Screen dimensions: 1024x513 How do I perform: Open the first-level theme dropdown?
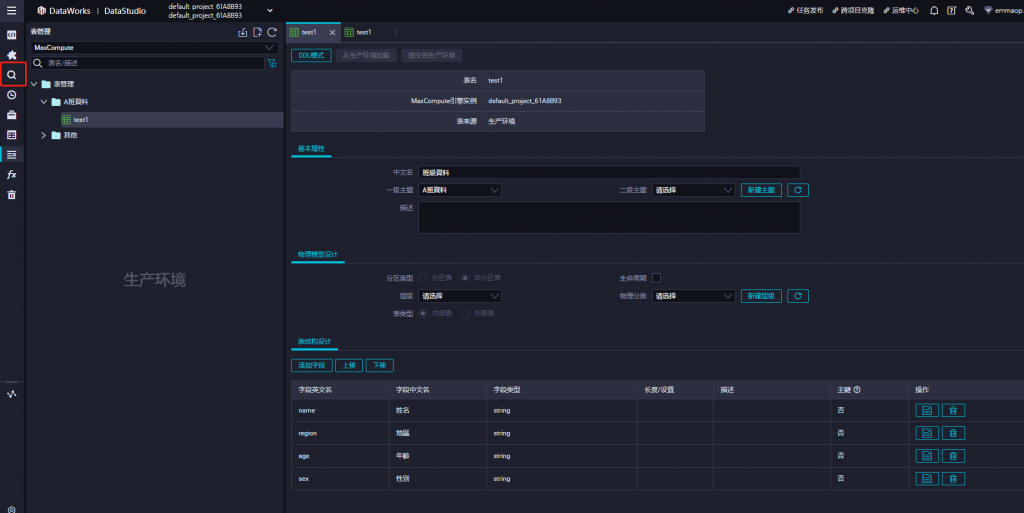click(460, 190)
